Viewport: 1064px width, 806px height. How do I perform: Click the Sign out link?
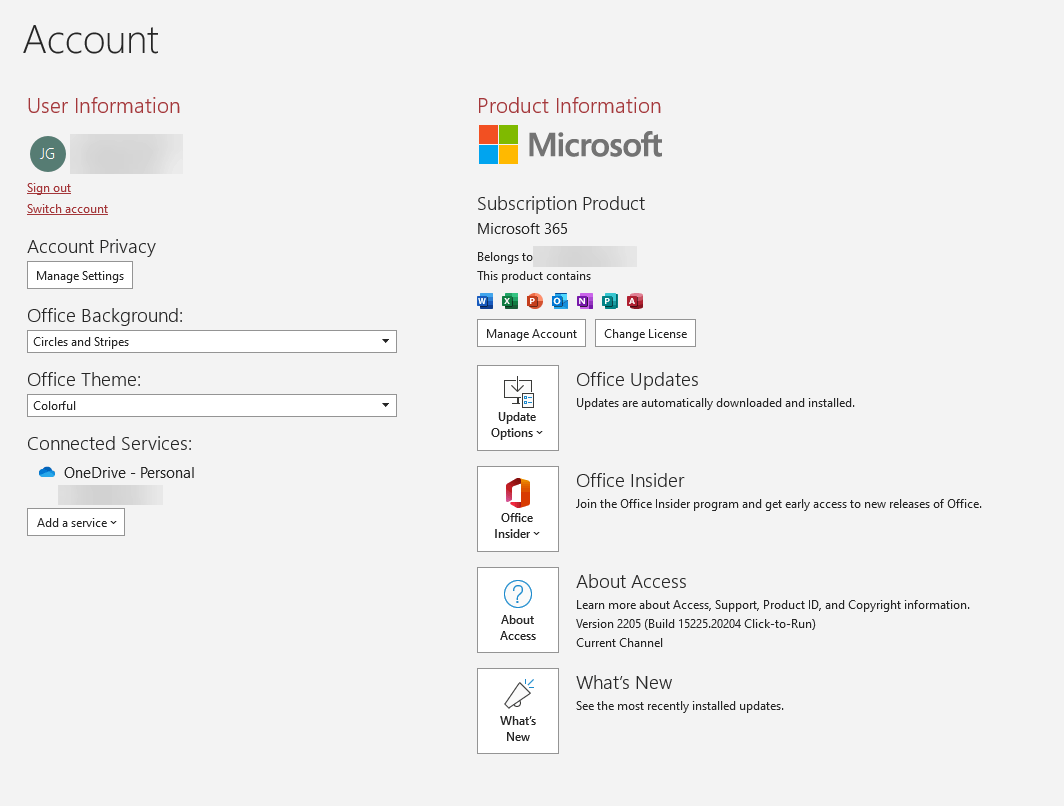[x=48, y=187]
